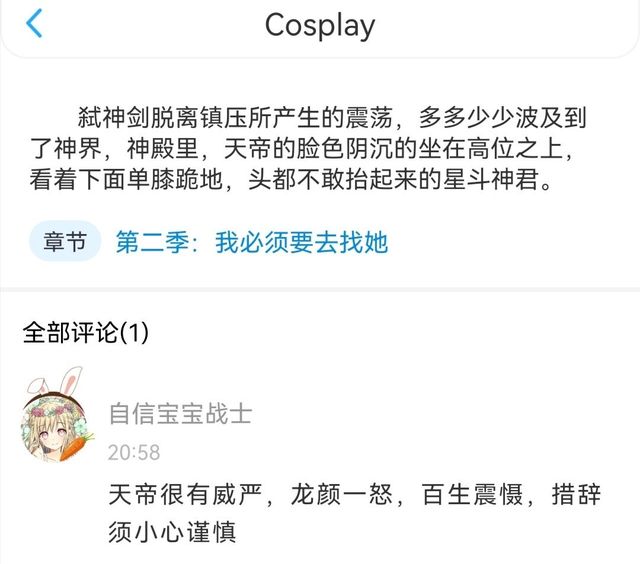Tap quoted line starting 弑神剑脱离镇压

coord(331,117)
